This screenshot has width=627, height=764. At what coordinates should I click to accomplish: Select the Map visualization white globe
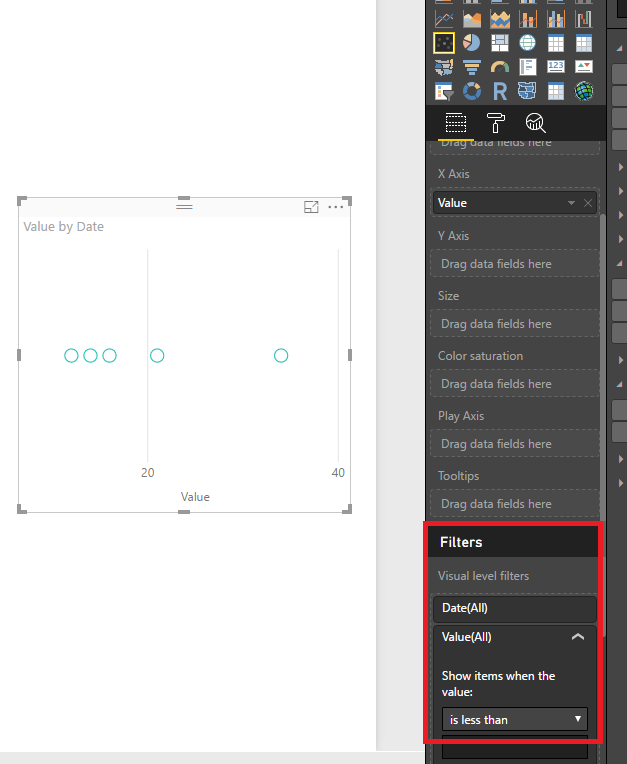(528, 43)
